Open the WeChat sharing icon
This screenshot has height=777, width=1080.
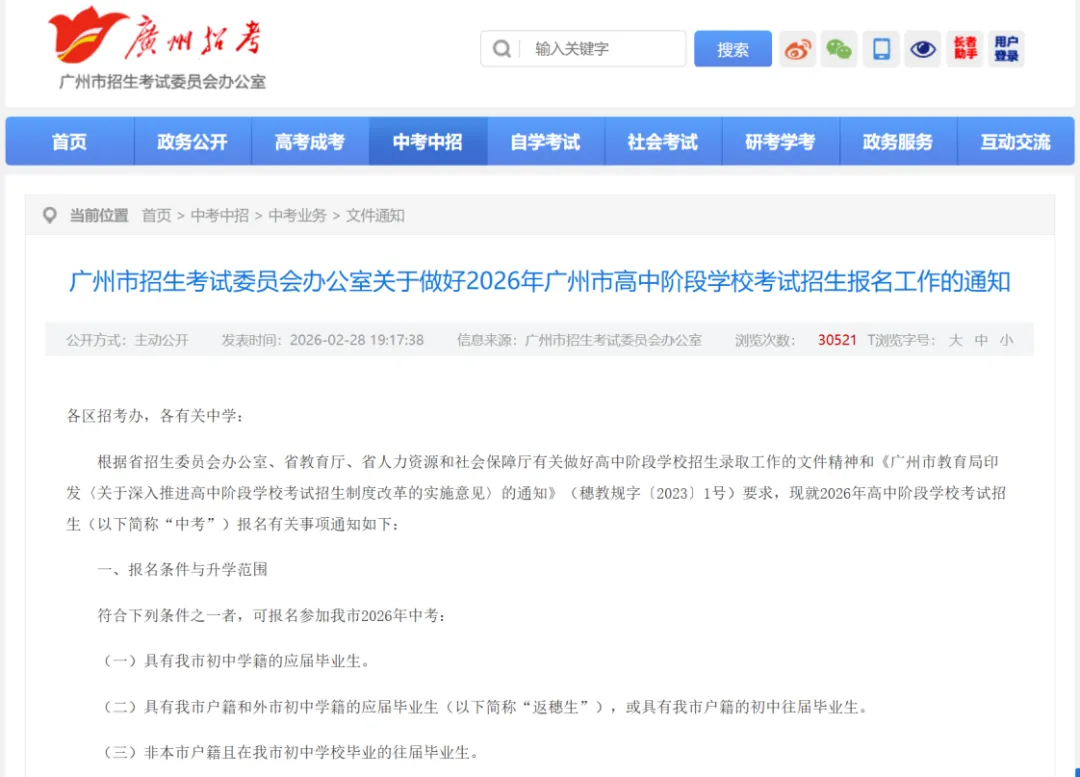(x=839, y=49)
